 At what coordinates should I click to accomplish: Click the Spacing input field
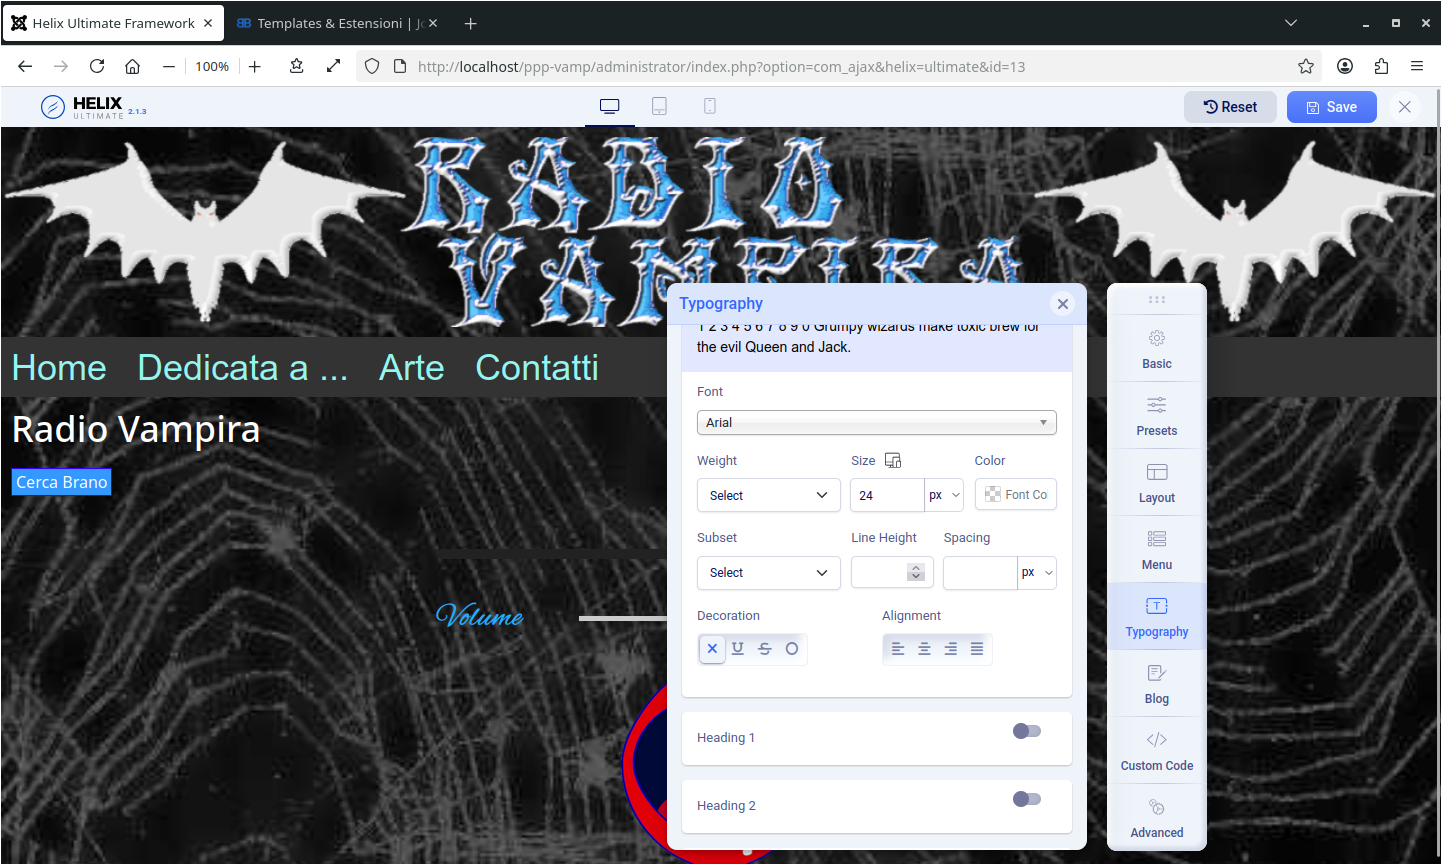coord(980,573)
